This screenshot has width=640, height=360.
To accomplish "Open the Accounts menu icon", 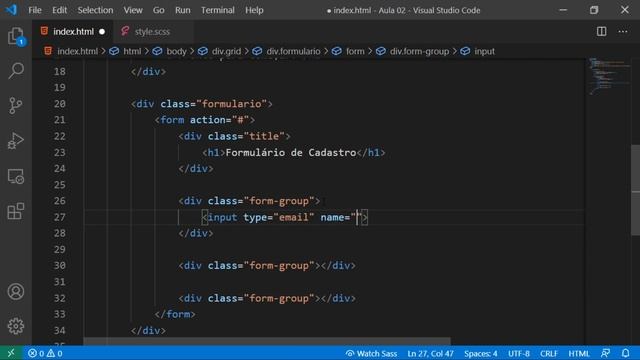I will tap(16, 292).
